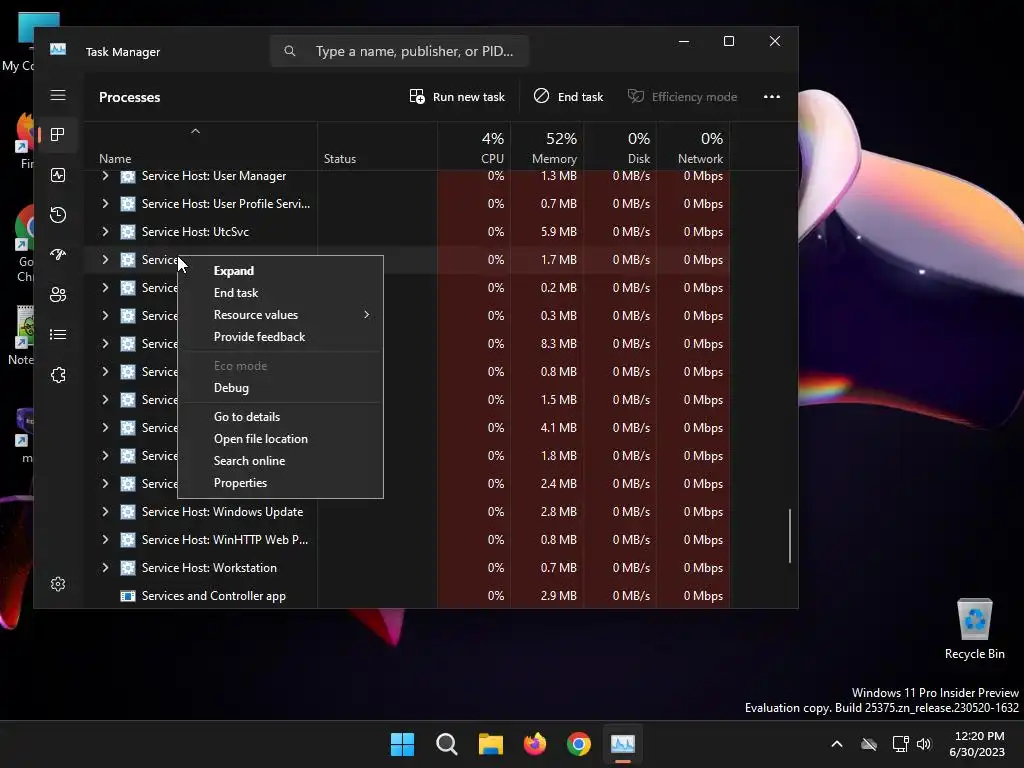
Task: Open the Task Manager navigation hamburger menu
Action: 58,95
